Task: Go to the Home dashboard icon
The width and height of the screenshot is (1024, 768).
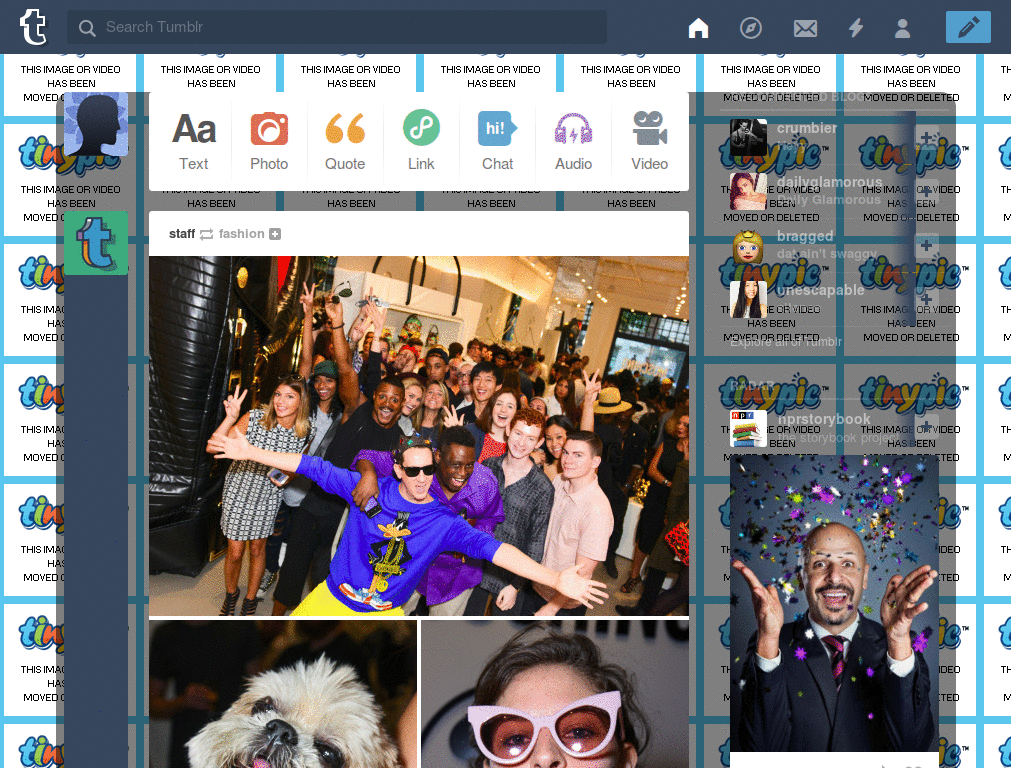Action: [698, 28]
